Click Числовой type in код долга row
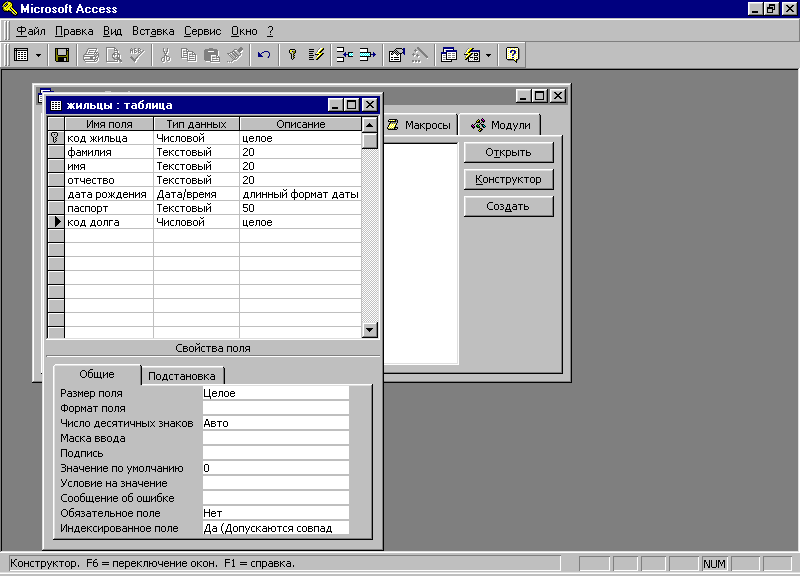 196,222
